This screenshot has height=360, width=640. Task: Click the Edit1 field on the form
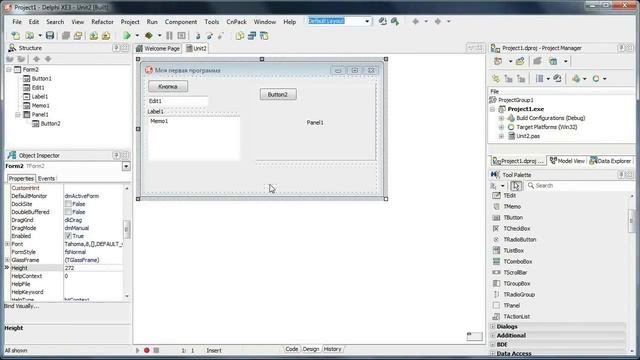pos(177,101)
